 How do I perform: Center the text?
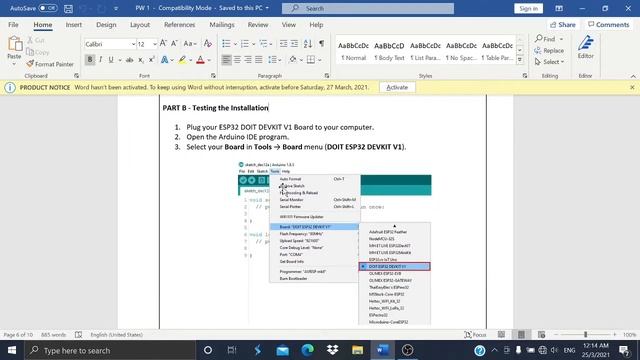tap(237, 60)
